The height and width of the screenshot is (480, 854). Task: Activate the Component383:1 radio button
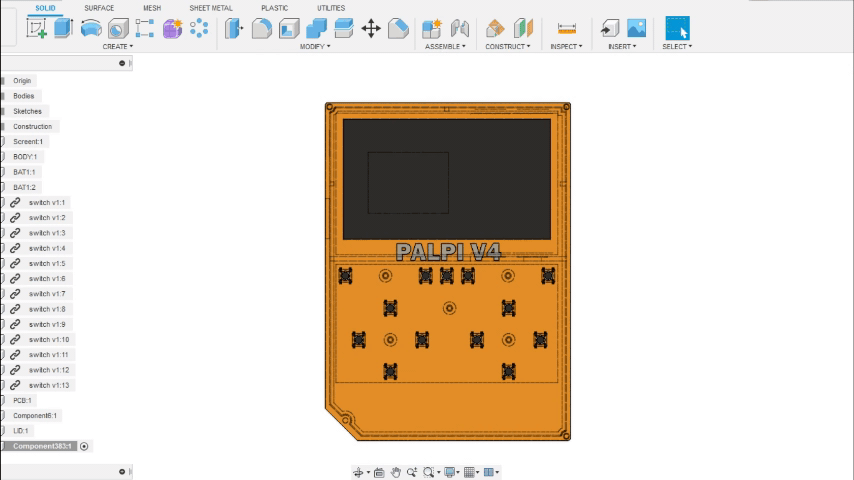point(84,446)
